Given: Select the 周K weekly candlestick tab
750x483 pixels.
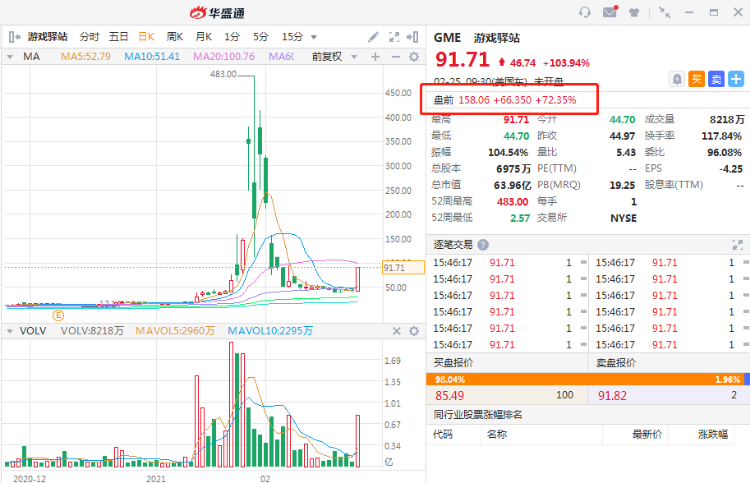Looking at the screenshot, I should pos(175,37).
